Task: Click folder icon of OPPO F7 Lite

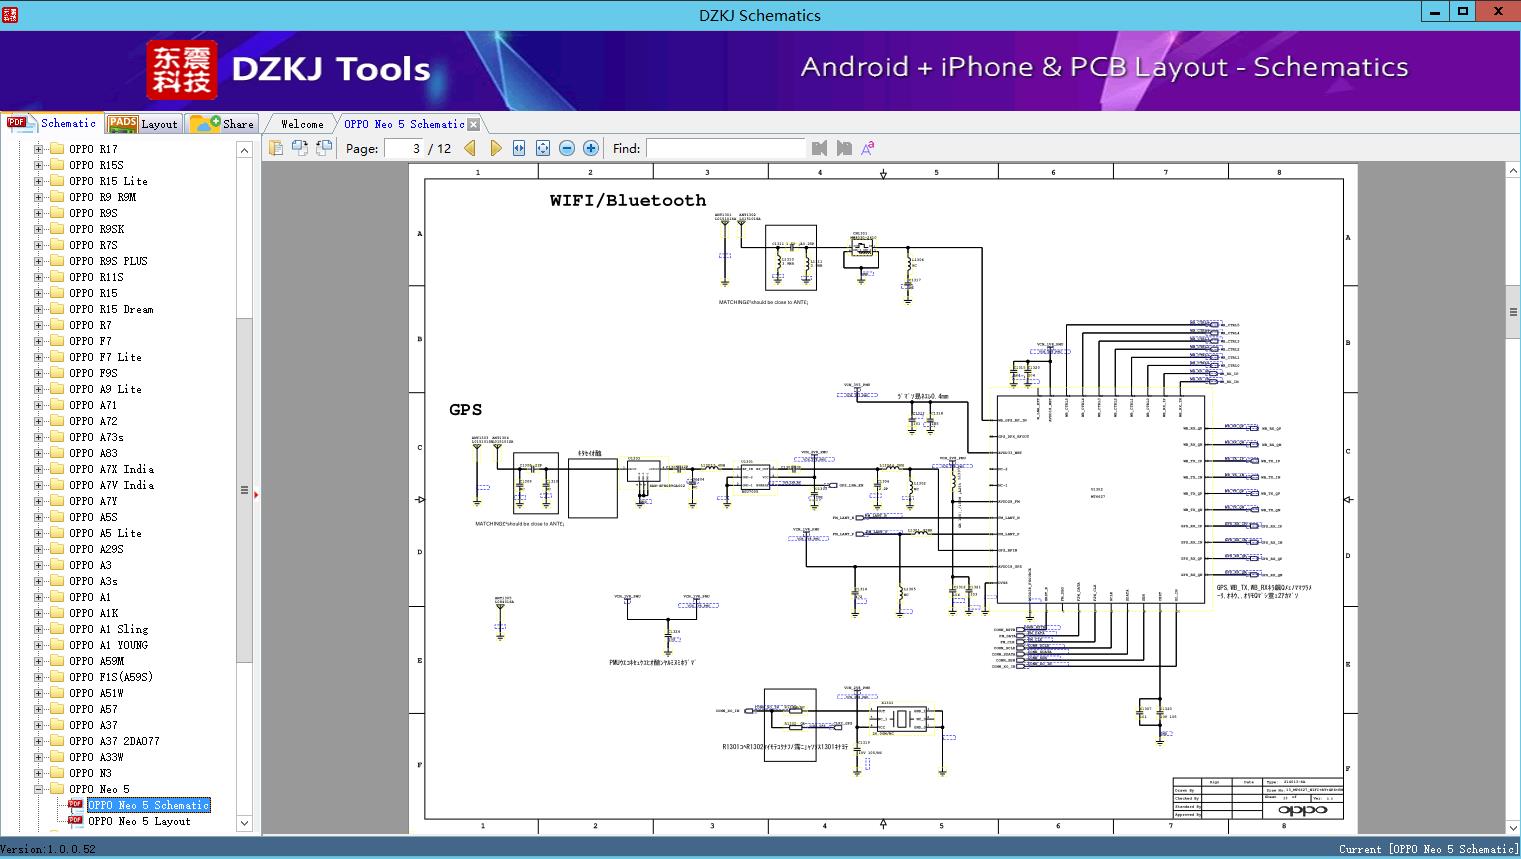Action: (57, 357)
